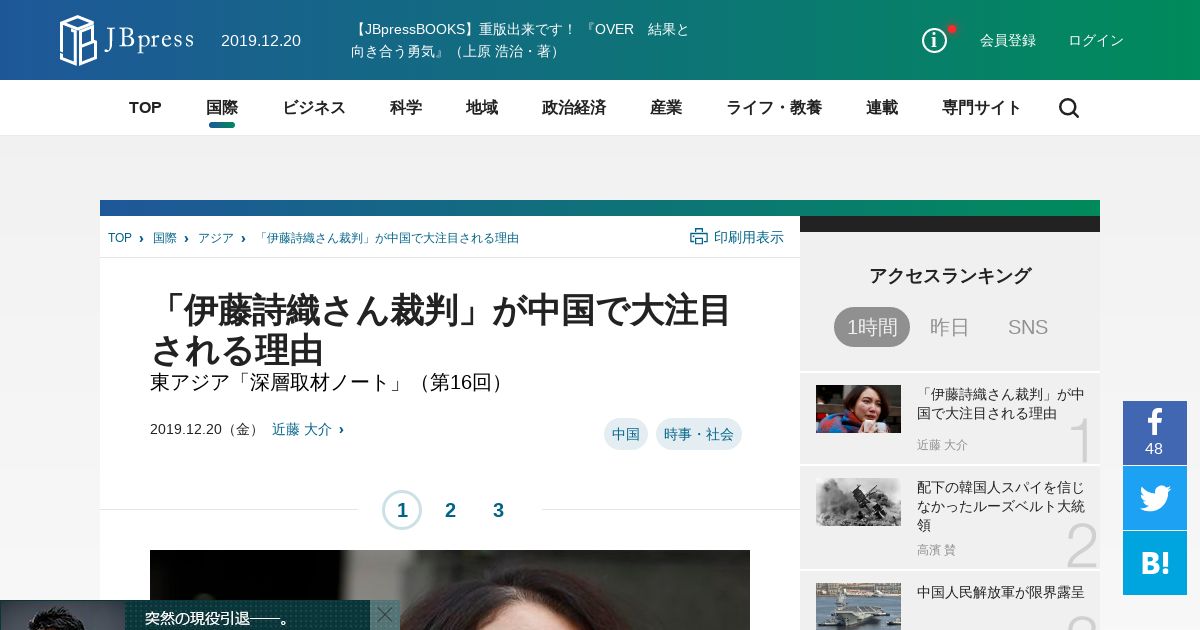Open 配下の韓国人スパイ ranking article
Viewport: 1200px width, 630px height.
pos(1000,506)
